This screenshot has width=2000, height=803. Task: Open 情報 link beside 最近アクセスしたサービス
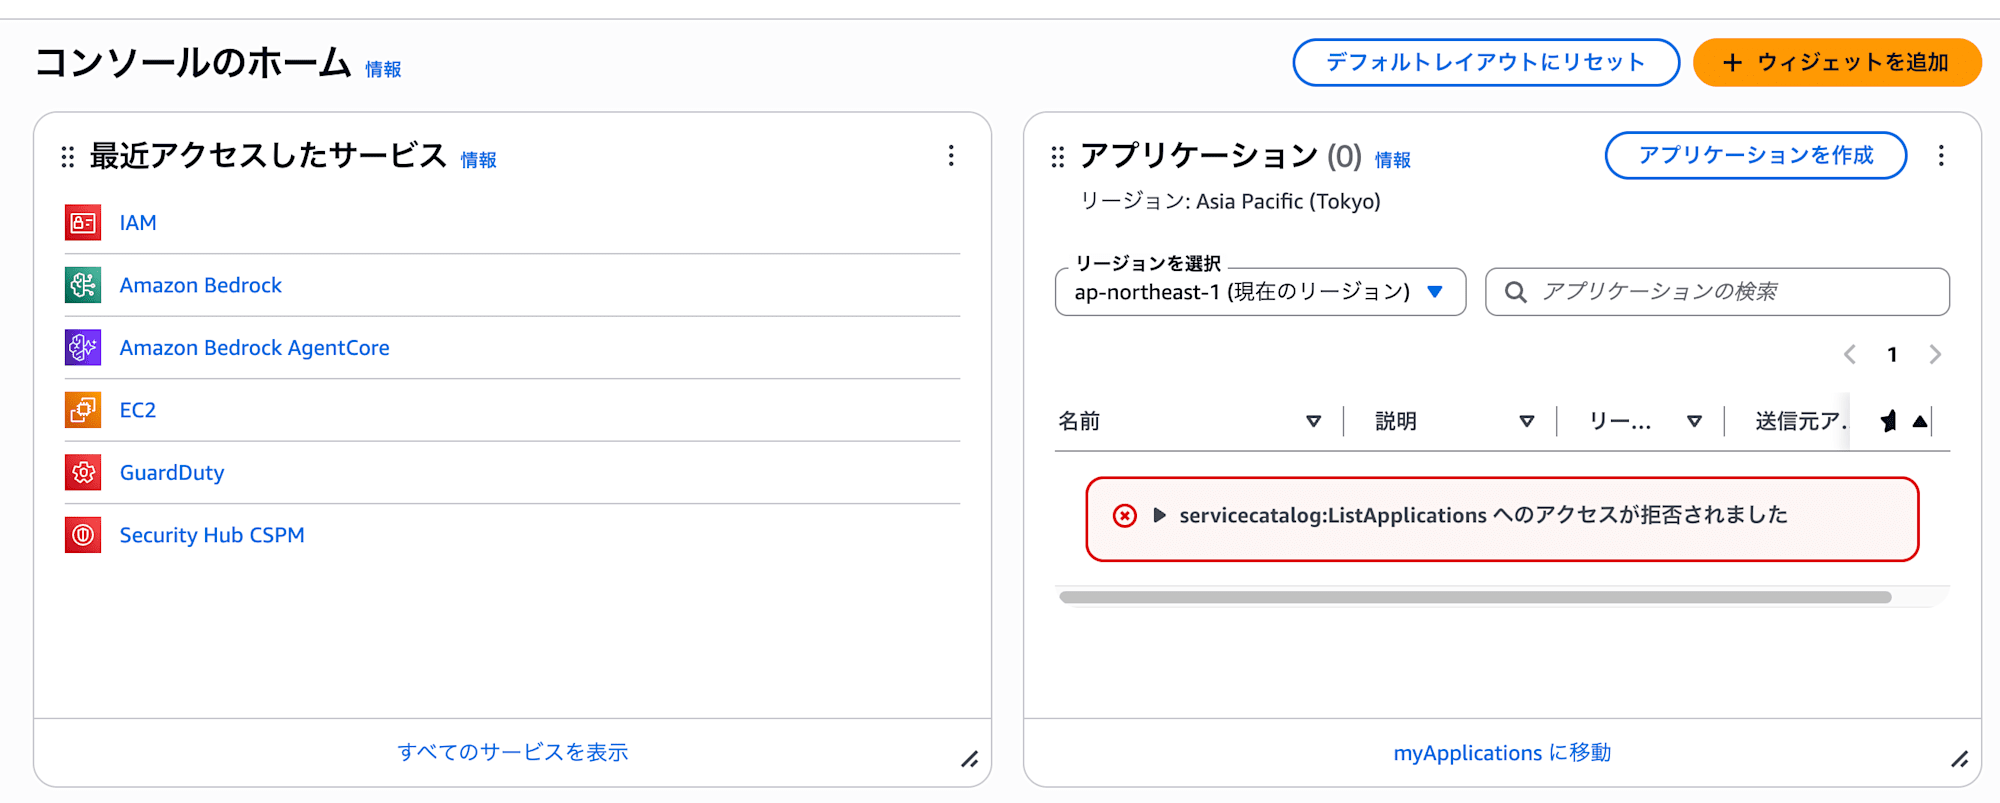(479, 160)
